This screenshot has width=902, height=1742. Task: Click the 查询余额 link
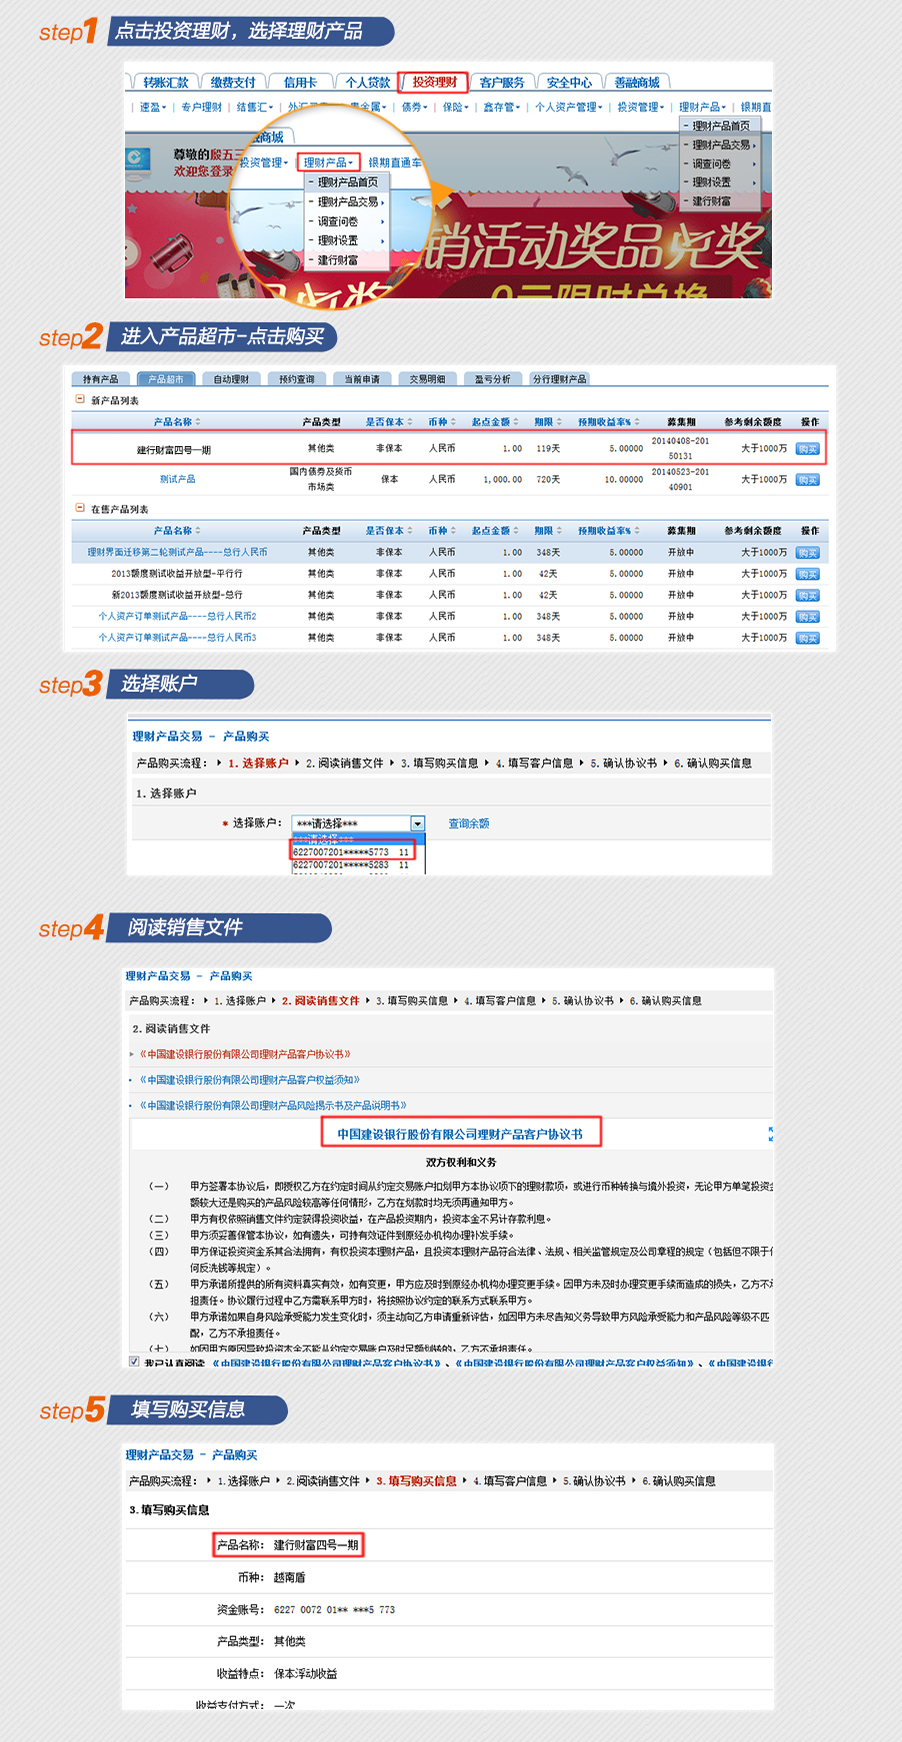tap(468, 823)
